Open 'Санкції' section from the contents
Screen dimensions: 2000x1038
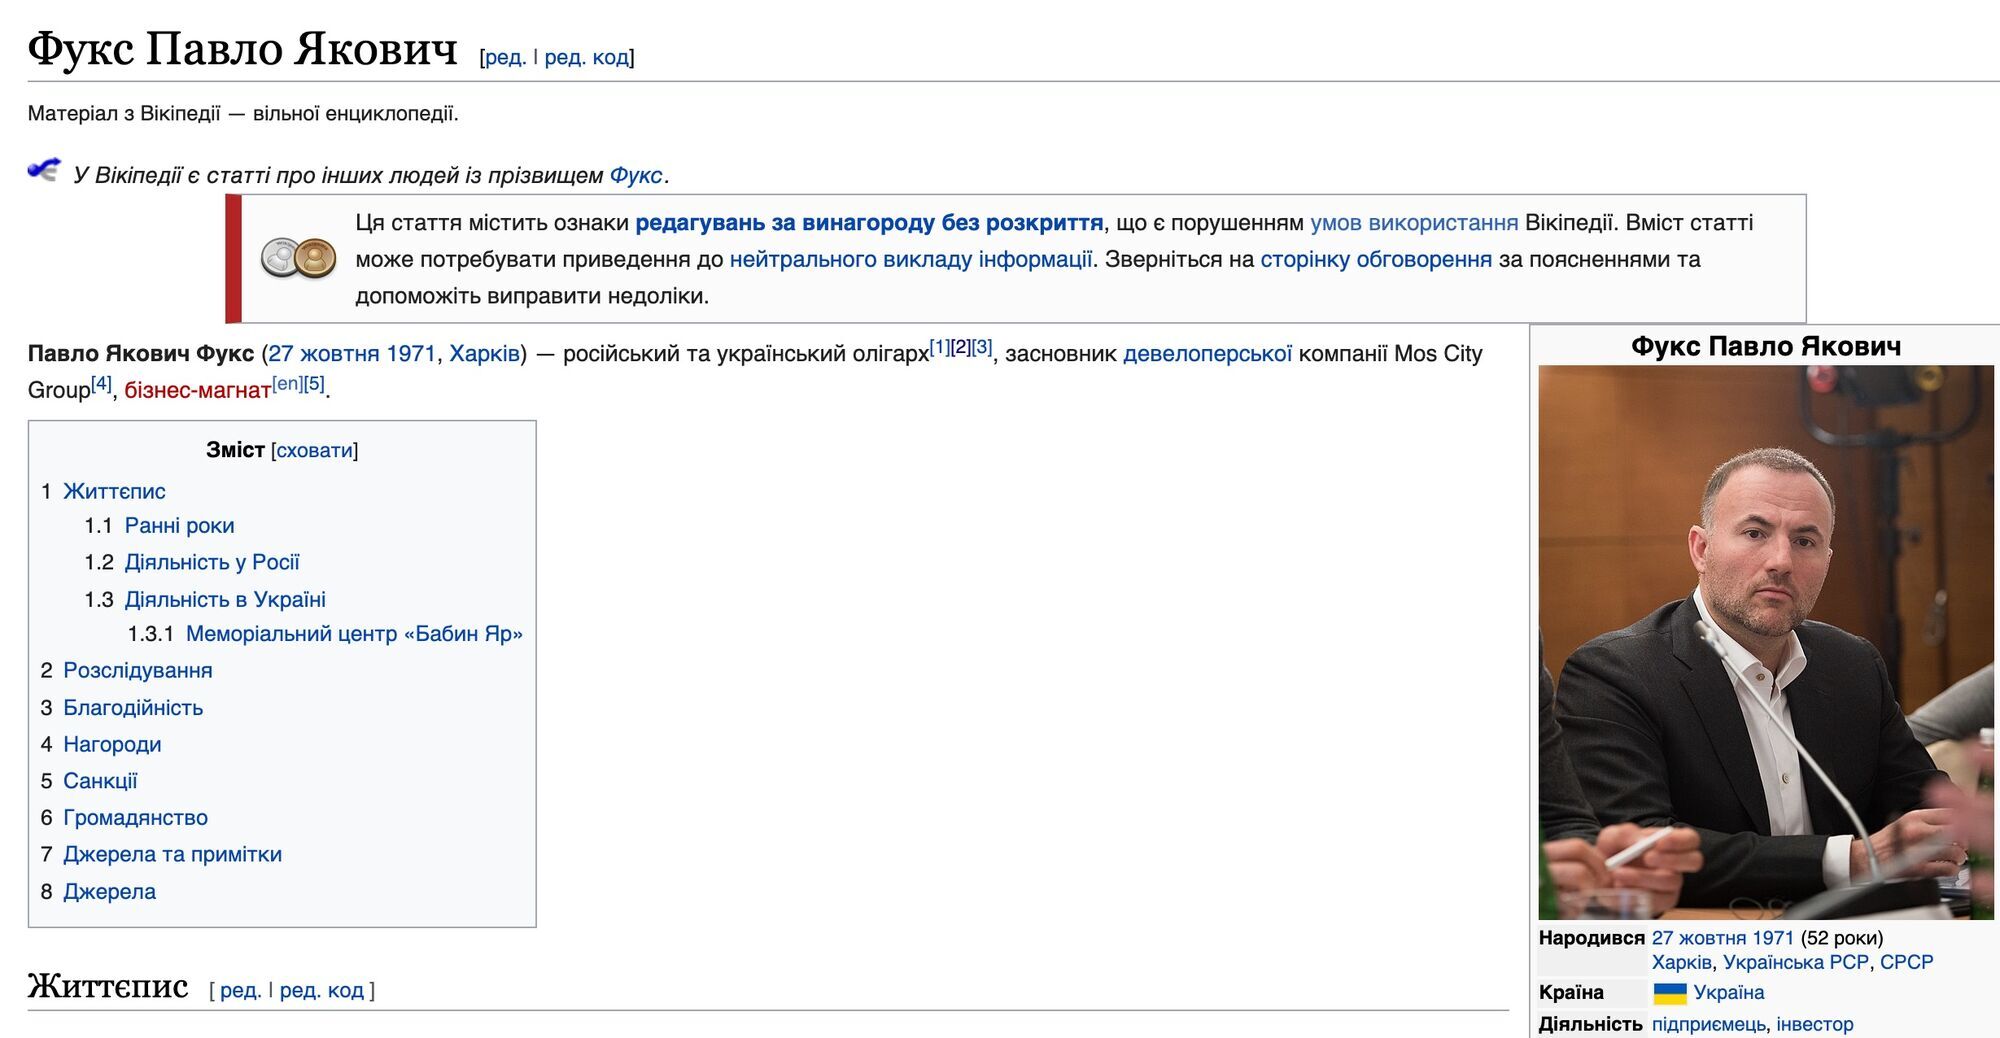(x=100, y=781)
